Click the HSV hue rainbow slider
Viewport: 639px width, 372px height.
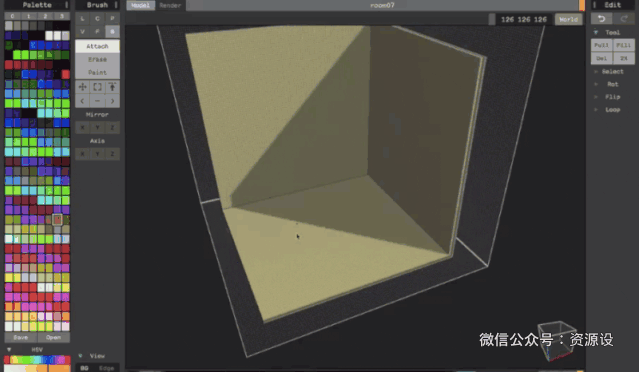pyautogui.click(x=37, y=360)
